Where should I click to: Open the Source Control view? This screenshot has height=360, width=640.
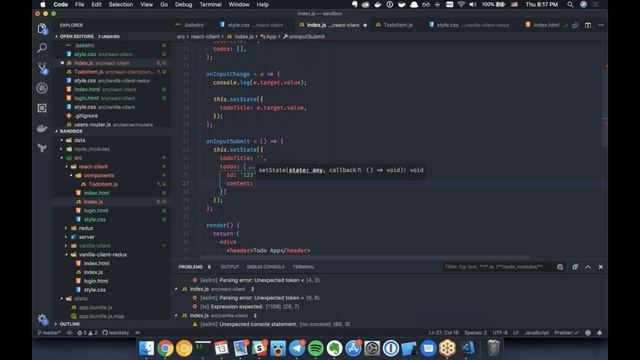(42, 68)
